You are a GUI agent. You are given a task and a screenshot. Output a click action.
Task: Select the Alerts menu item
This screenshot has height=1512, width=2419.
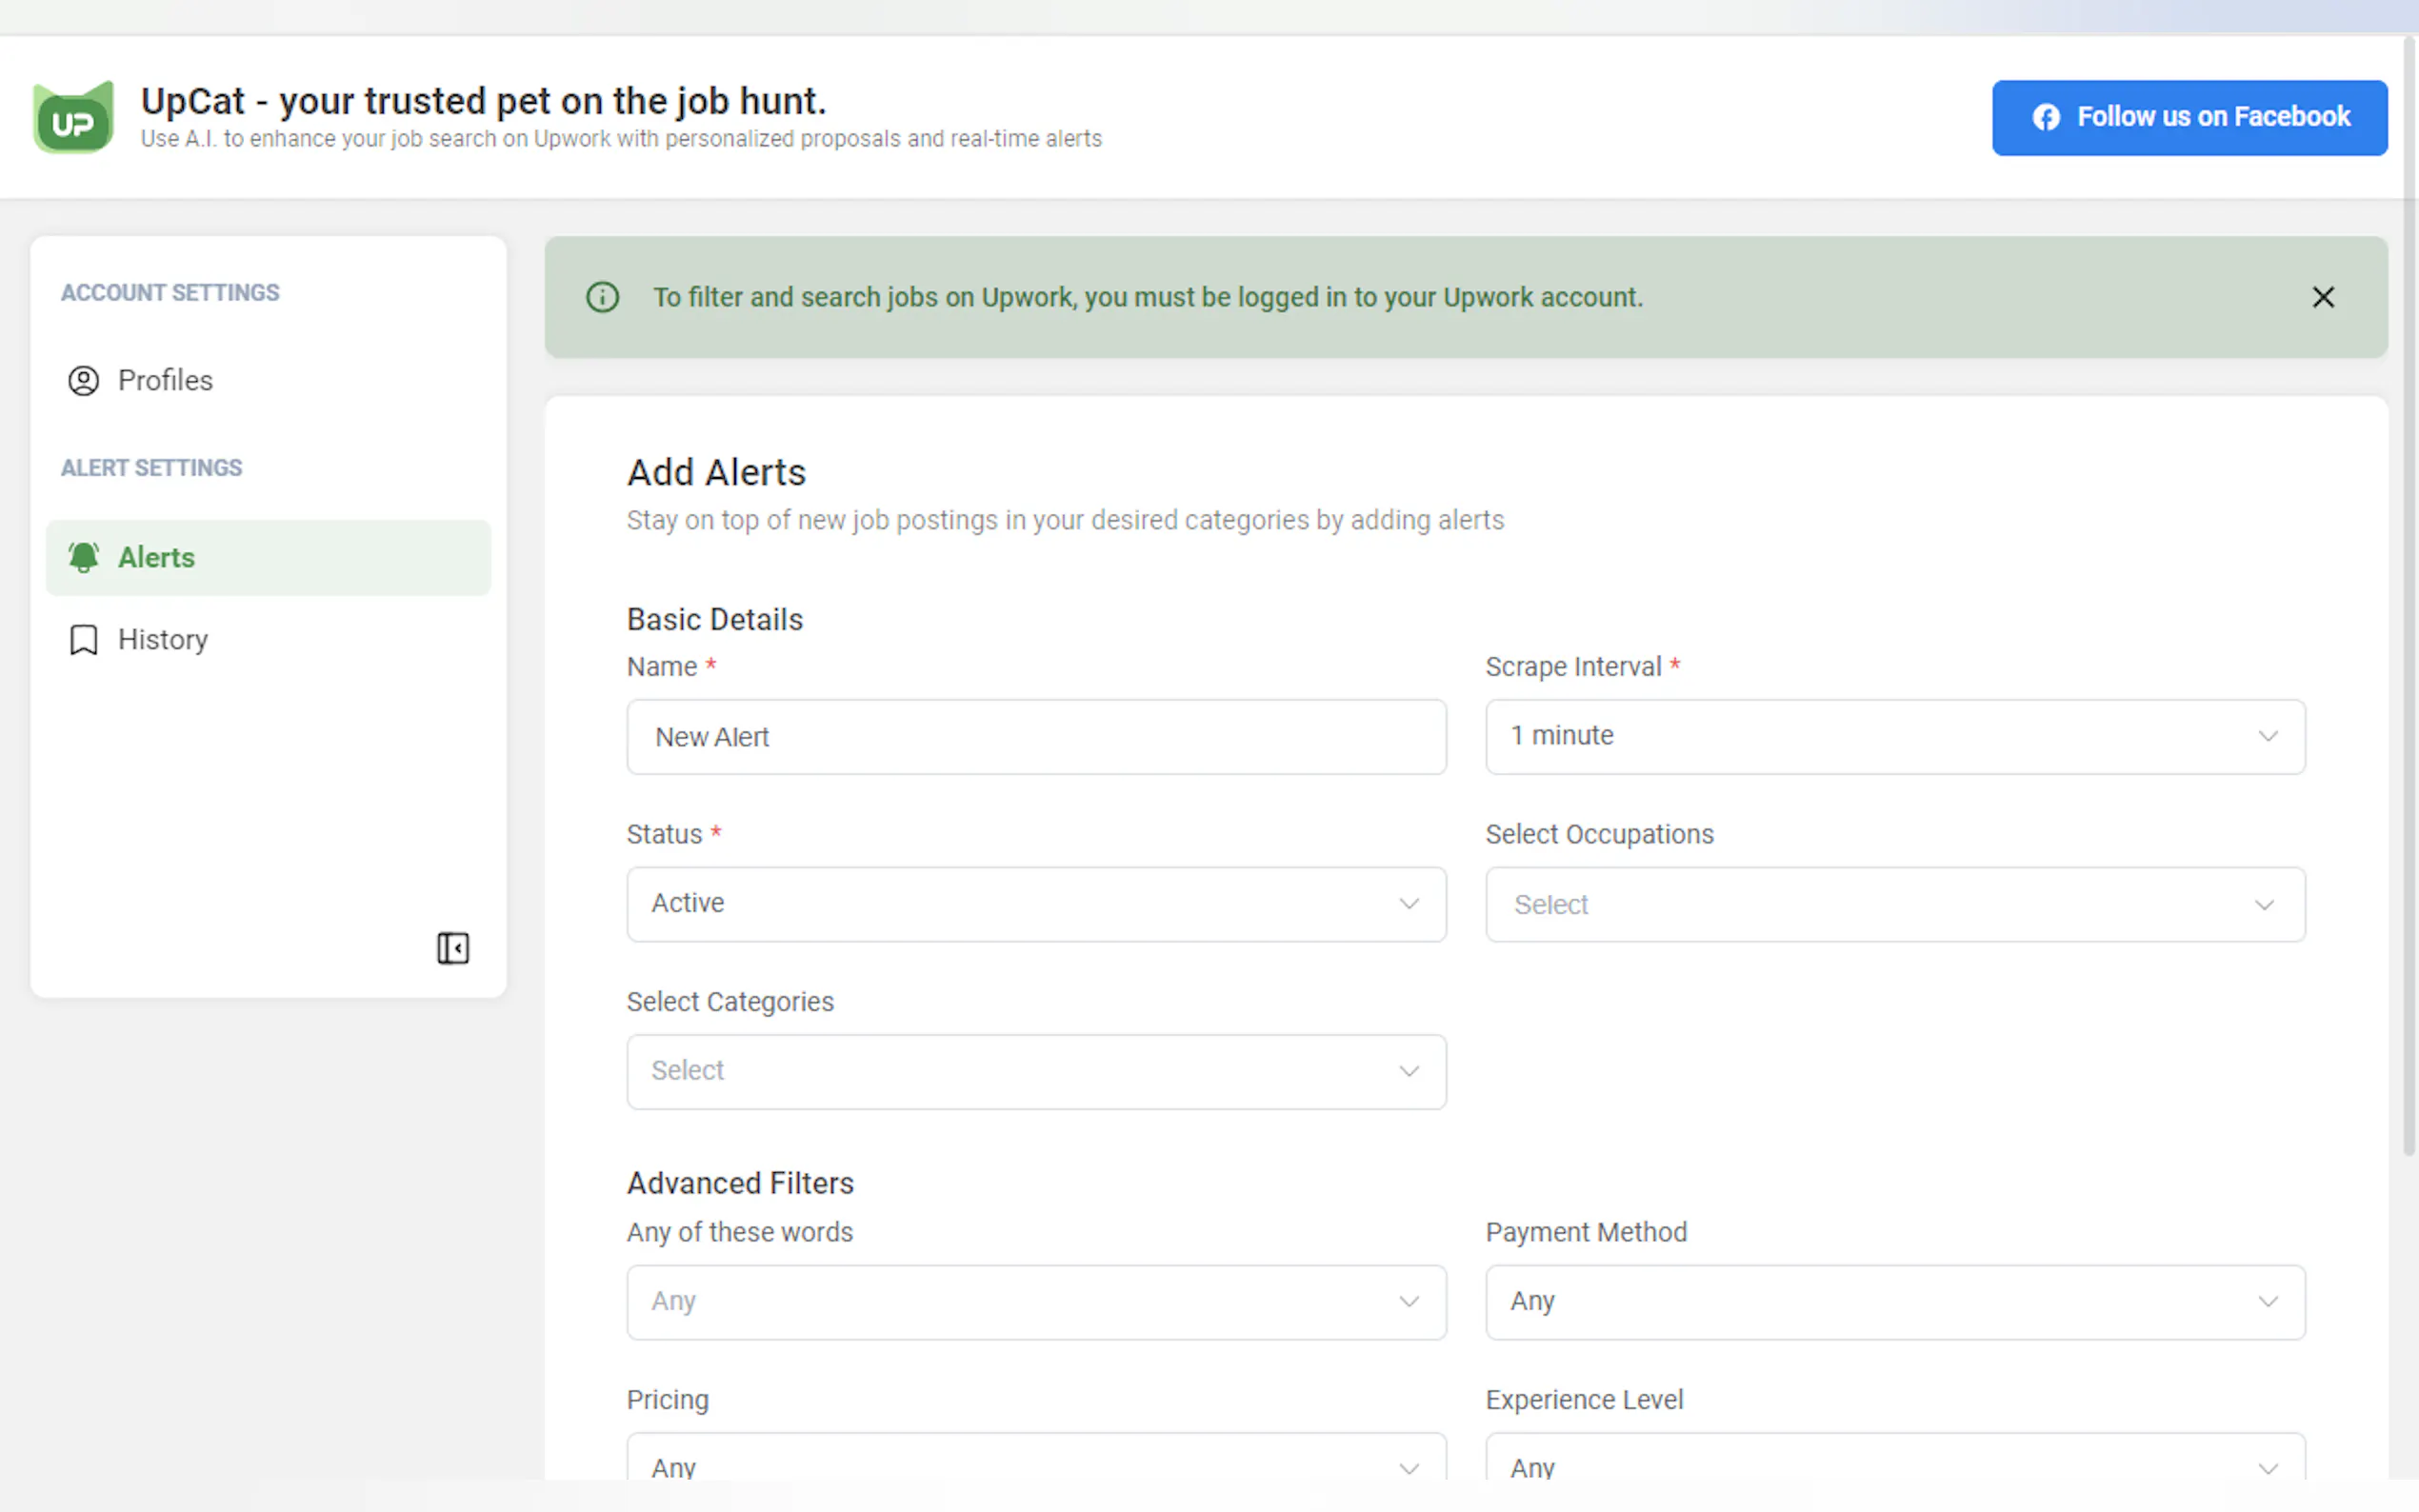[x=156, y=557]
